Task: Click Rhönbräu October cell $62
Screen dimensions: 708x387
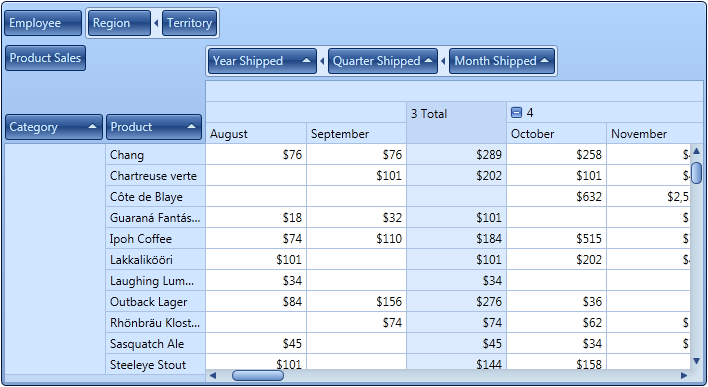Action: [x=556, y=323]
